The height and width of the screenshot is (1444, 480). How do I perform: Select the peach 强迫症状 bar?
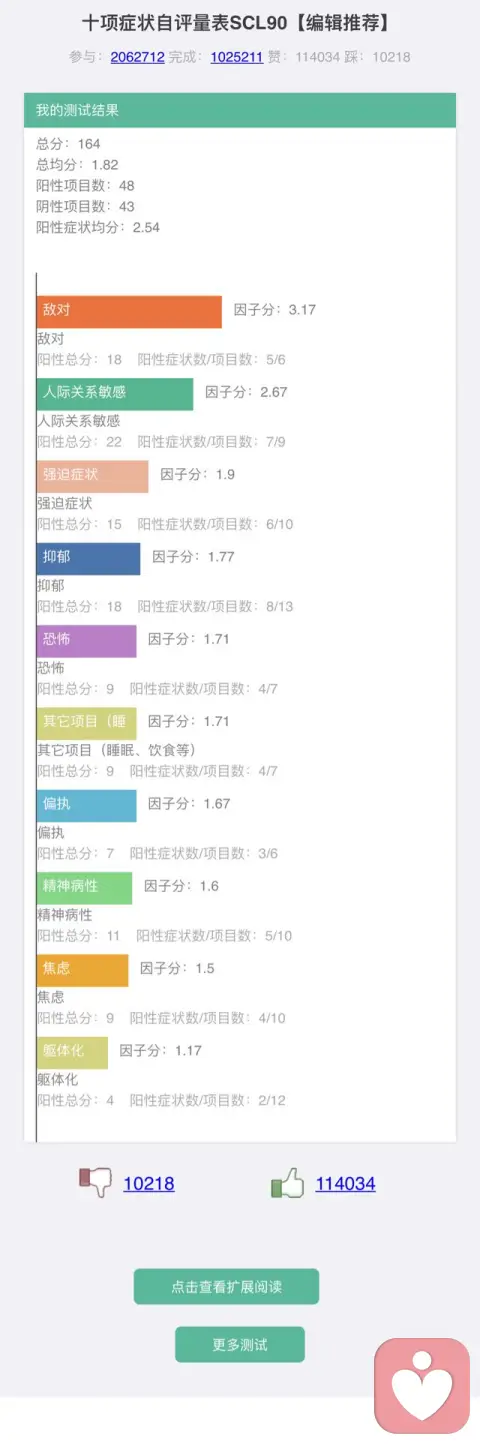click(92, 476)
